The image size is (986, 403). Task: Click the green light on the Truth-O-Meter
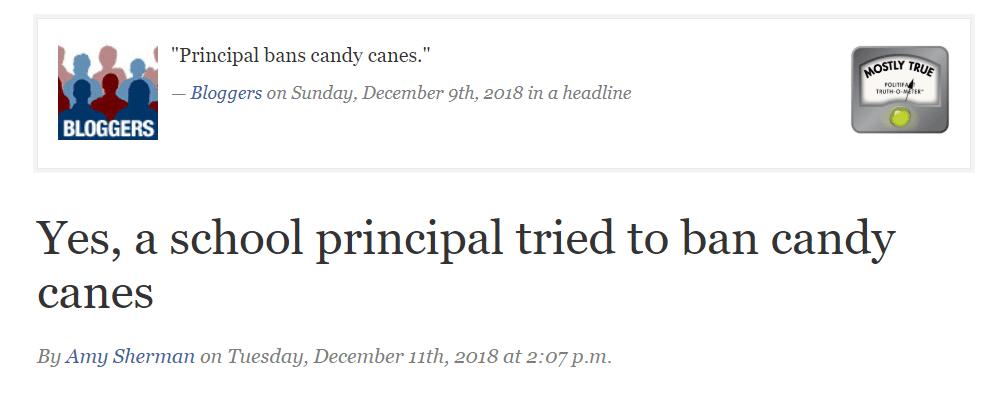[900, 117]
